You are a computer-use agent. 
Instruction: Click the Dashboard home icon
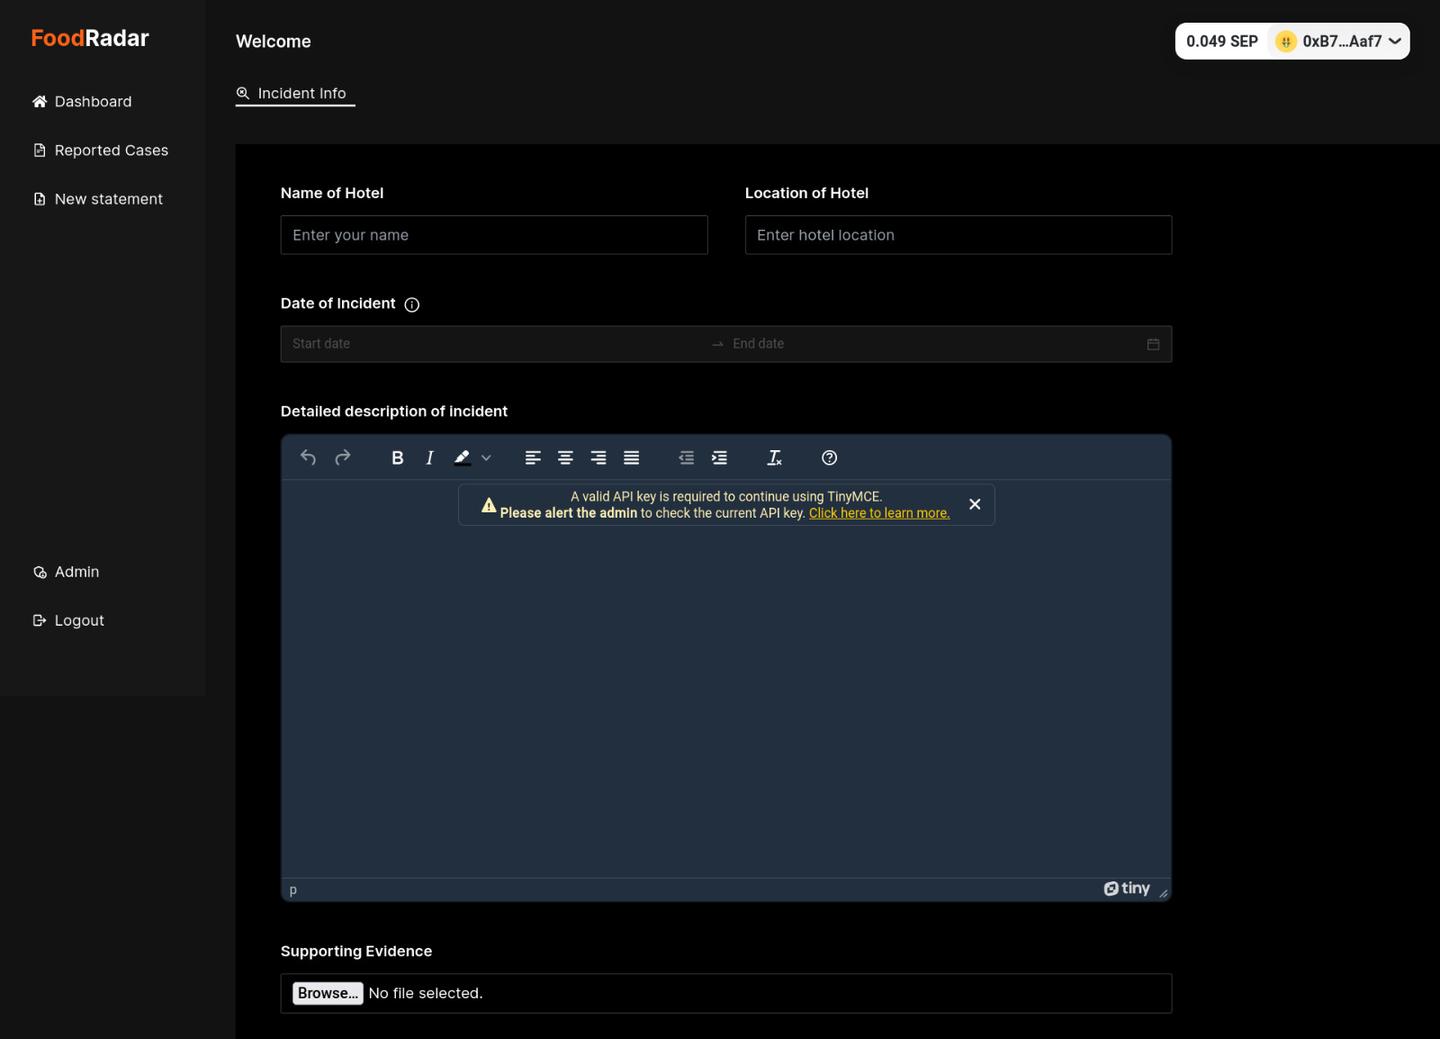click(40, 101)
